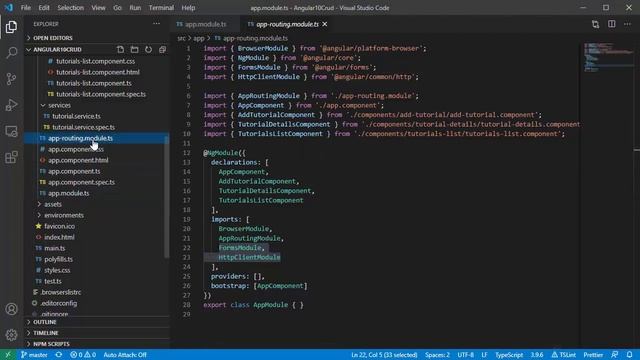
Task: Open the Terminal menu
Action: click(x=161, y=8)
